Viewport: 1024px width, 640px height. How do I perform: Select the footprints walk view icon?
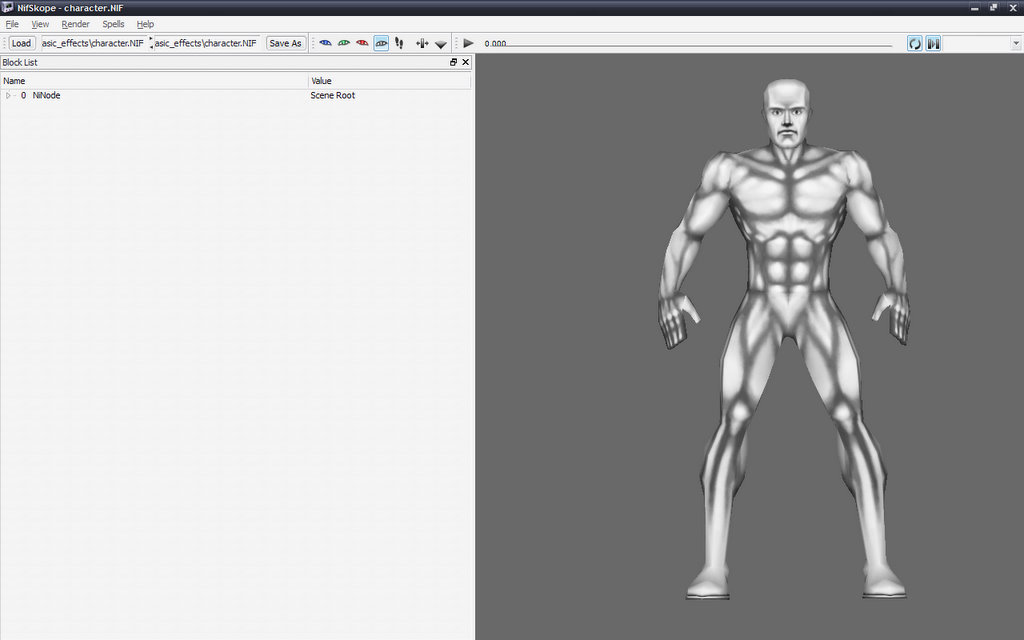(399, 43)
